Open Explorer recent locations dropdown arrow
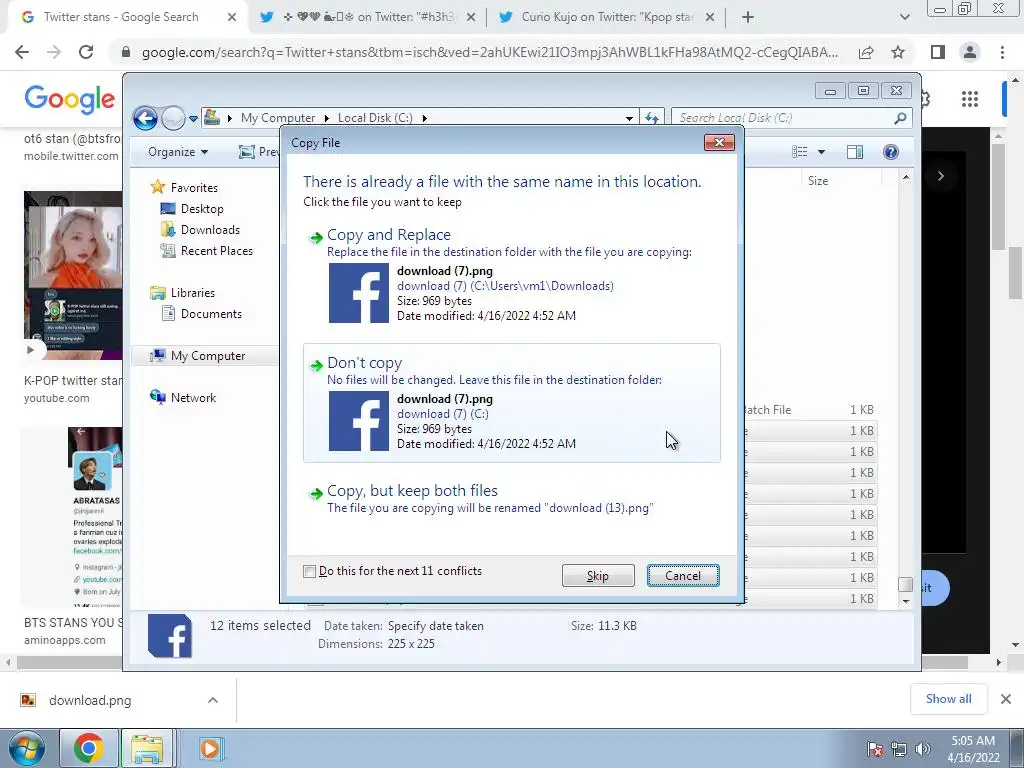The image size is (1024, 768). pos(193,119)
